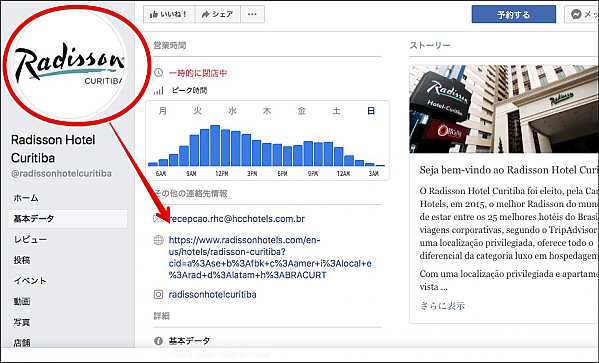Click the clock icon beside 一時的に閉店中

(158, 73)
